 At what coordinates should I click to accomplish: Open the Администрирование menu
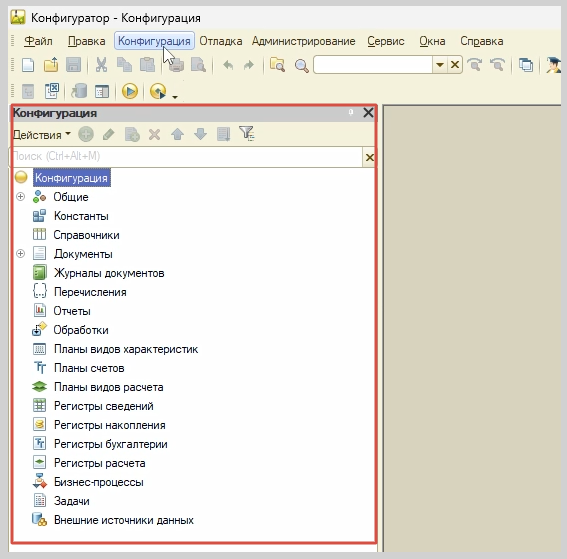click(303, 41)
